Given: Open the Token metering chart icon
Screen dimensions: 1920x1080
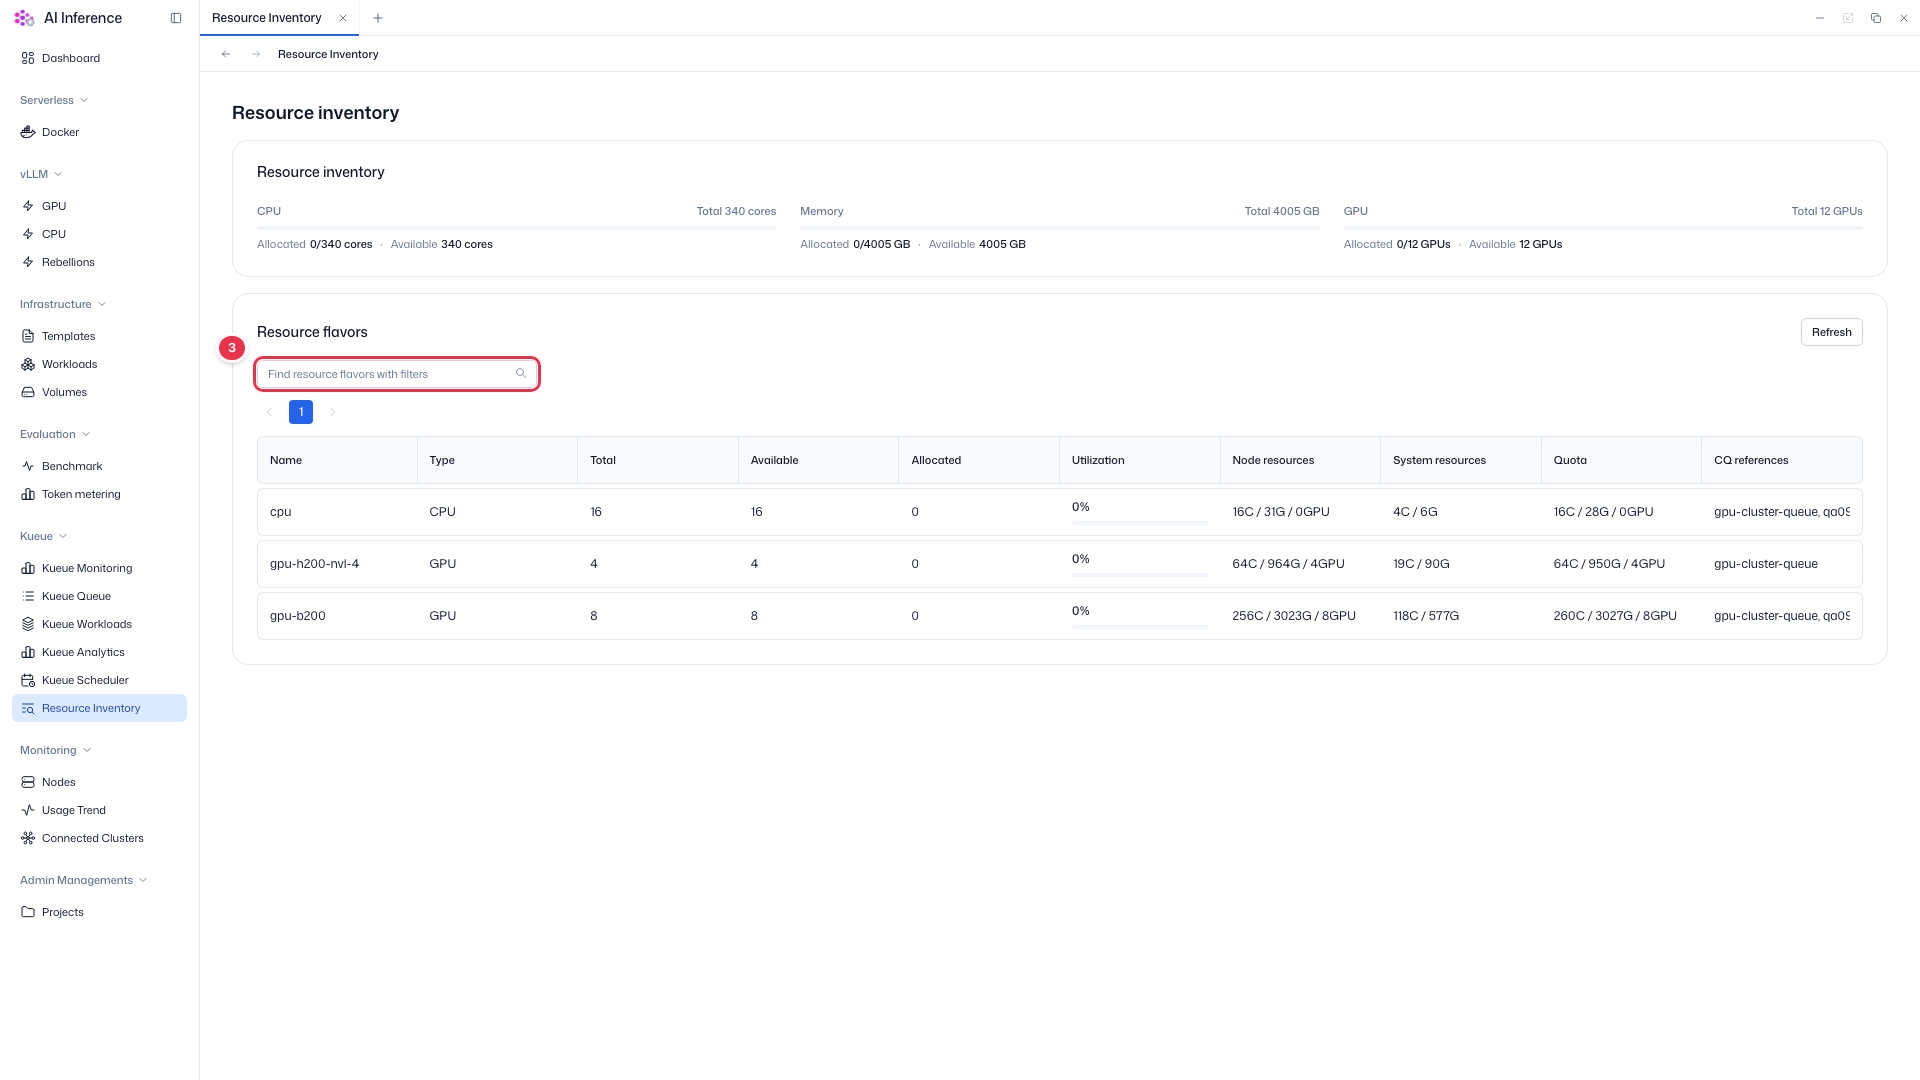Looking at the screenshot, I should [x=28, y=494].
